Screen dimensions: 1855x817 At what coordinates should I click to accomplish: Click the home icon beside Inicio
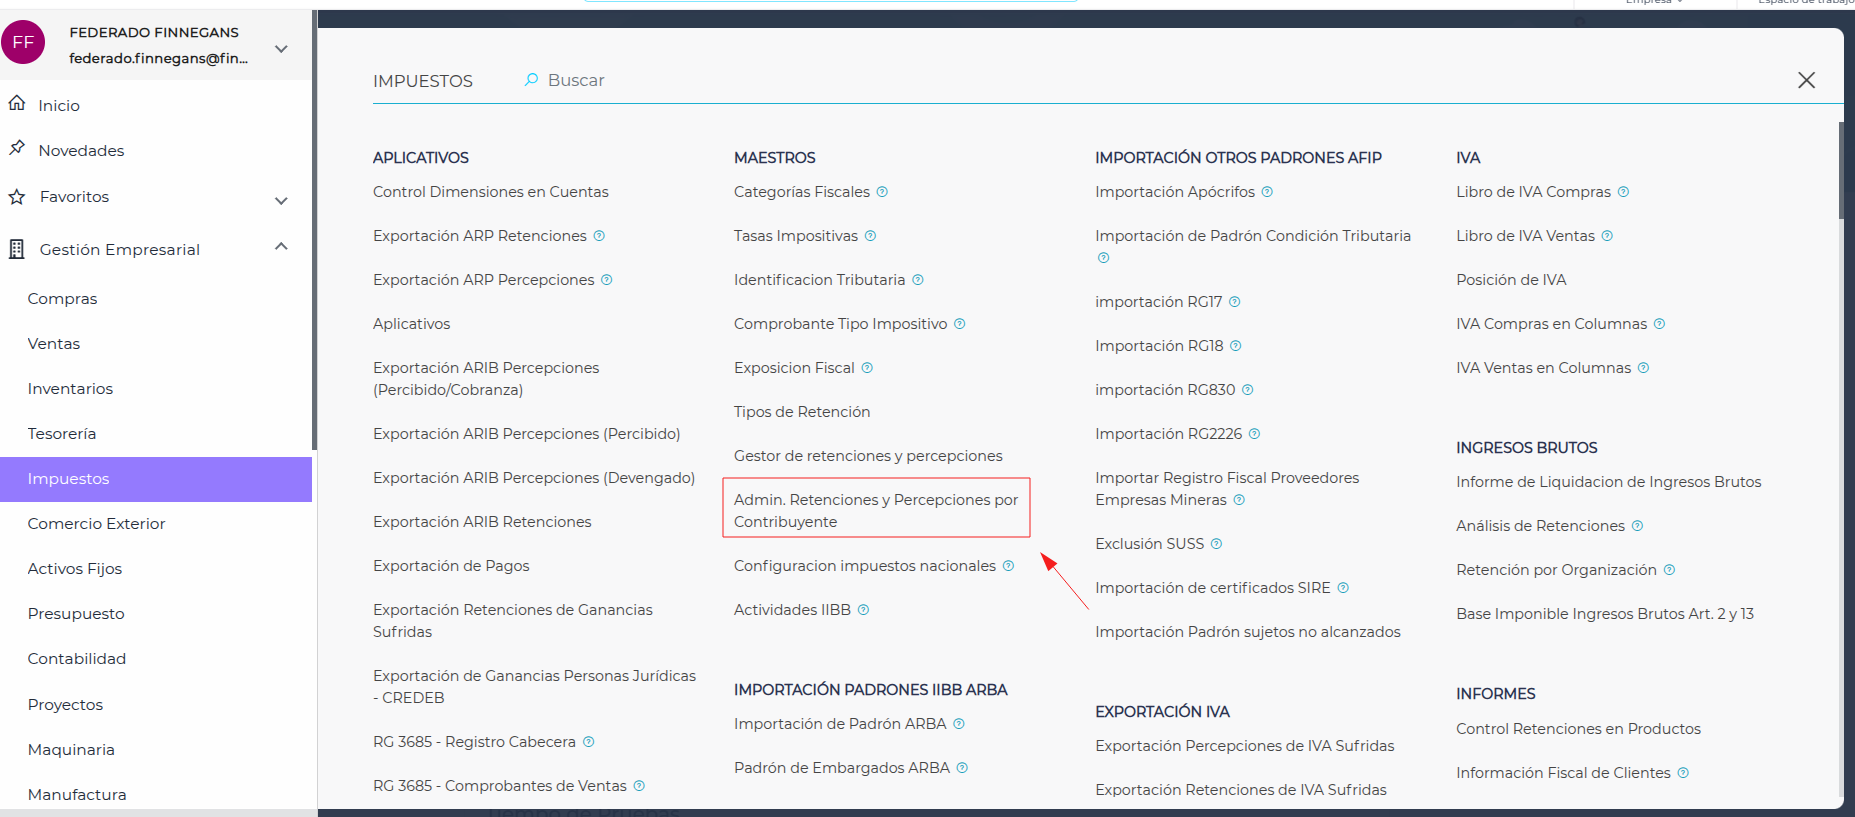[17, 103]
